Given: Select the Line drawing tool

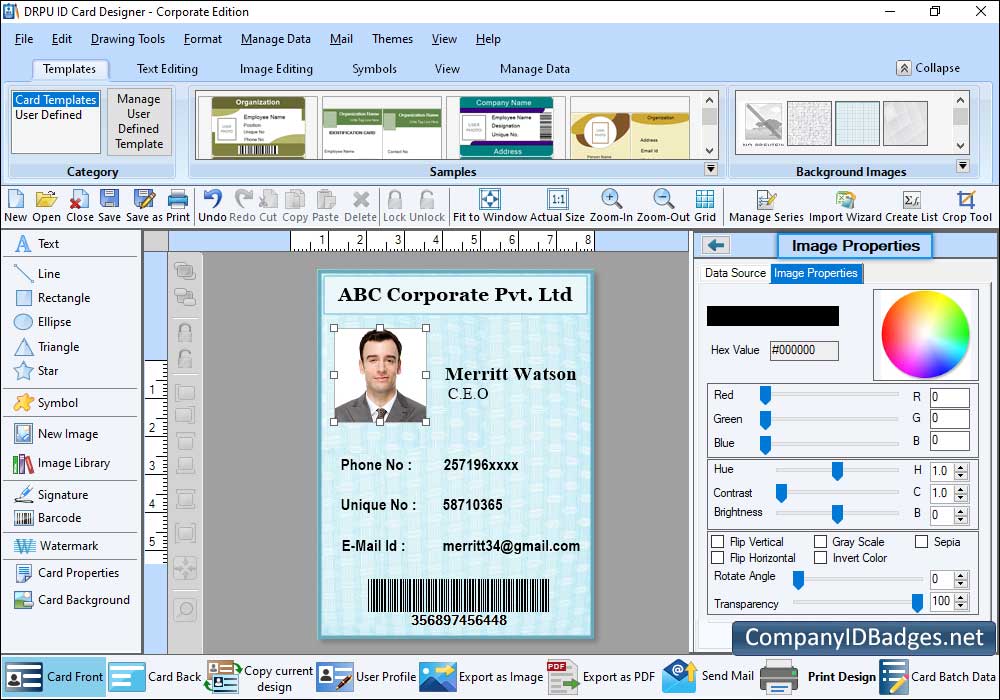Looking at the screenshot, I should 37,273.
